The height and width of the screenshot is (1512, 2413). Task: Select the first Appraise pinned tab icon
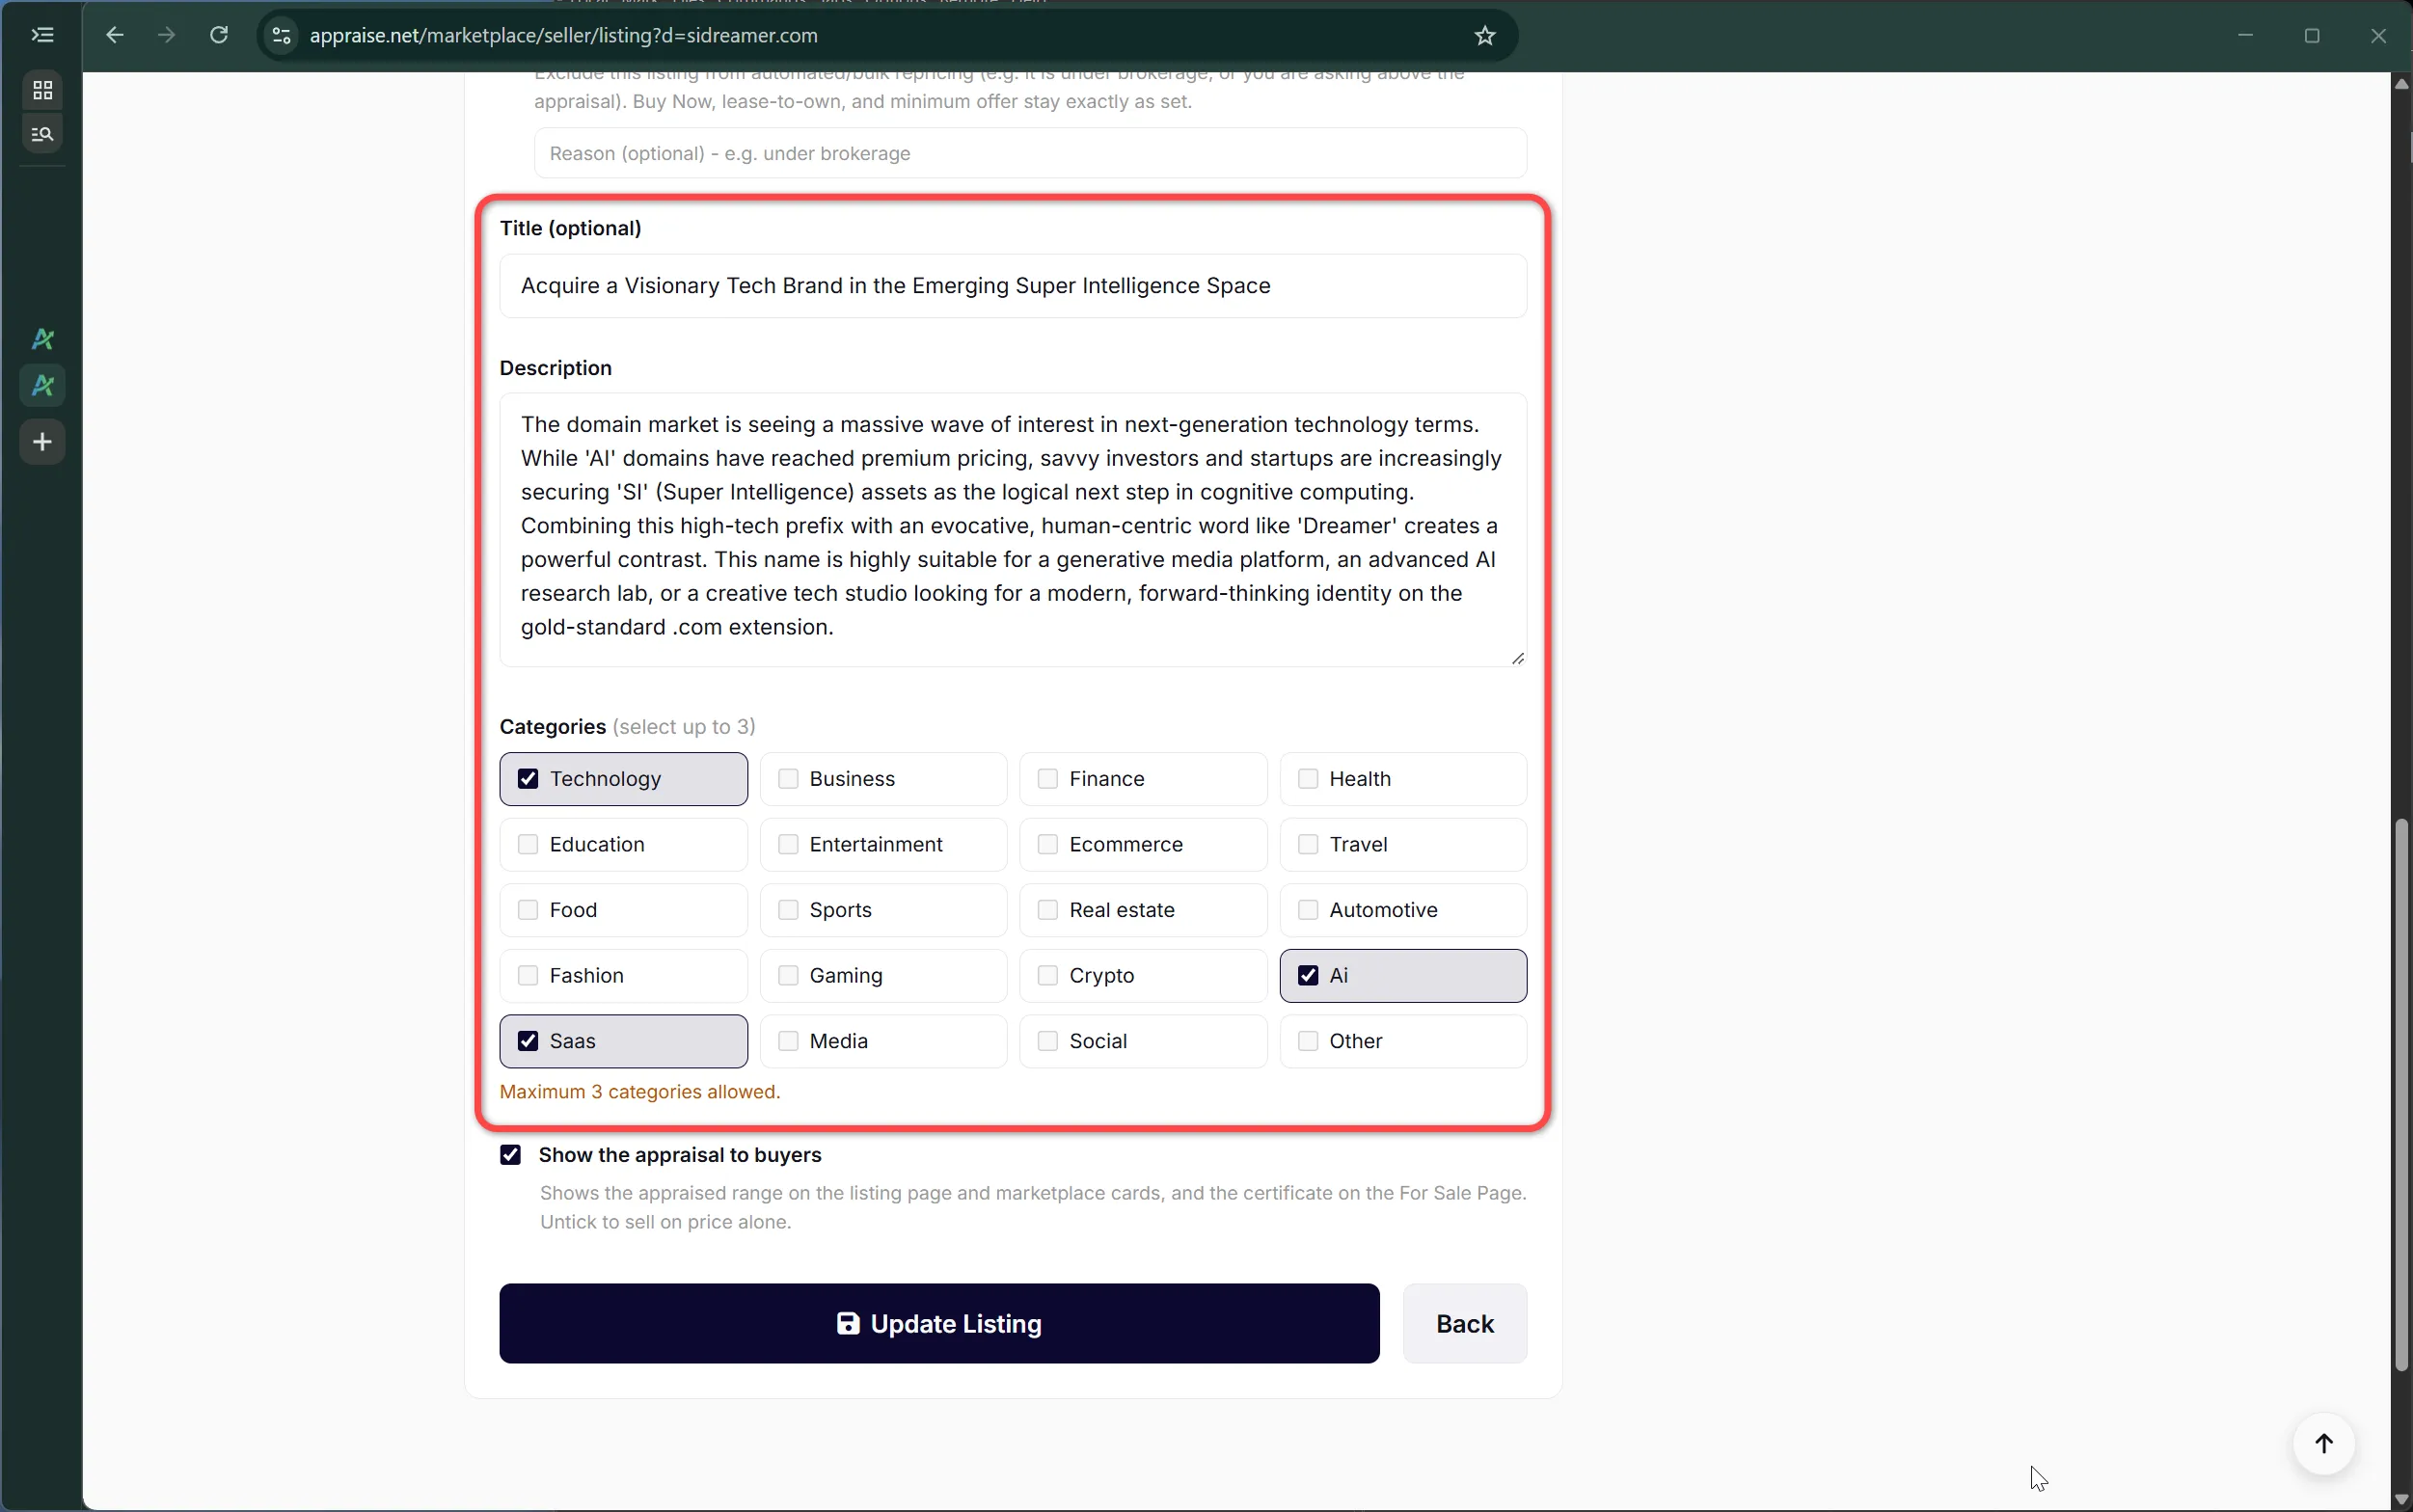42,339
